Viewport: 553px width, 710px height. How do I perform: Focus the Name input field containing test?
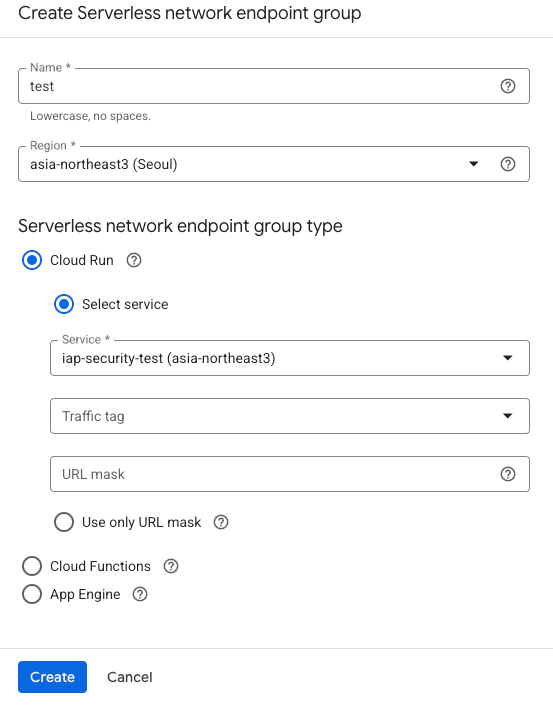click(x=260, y=86)
